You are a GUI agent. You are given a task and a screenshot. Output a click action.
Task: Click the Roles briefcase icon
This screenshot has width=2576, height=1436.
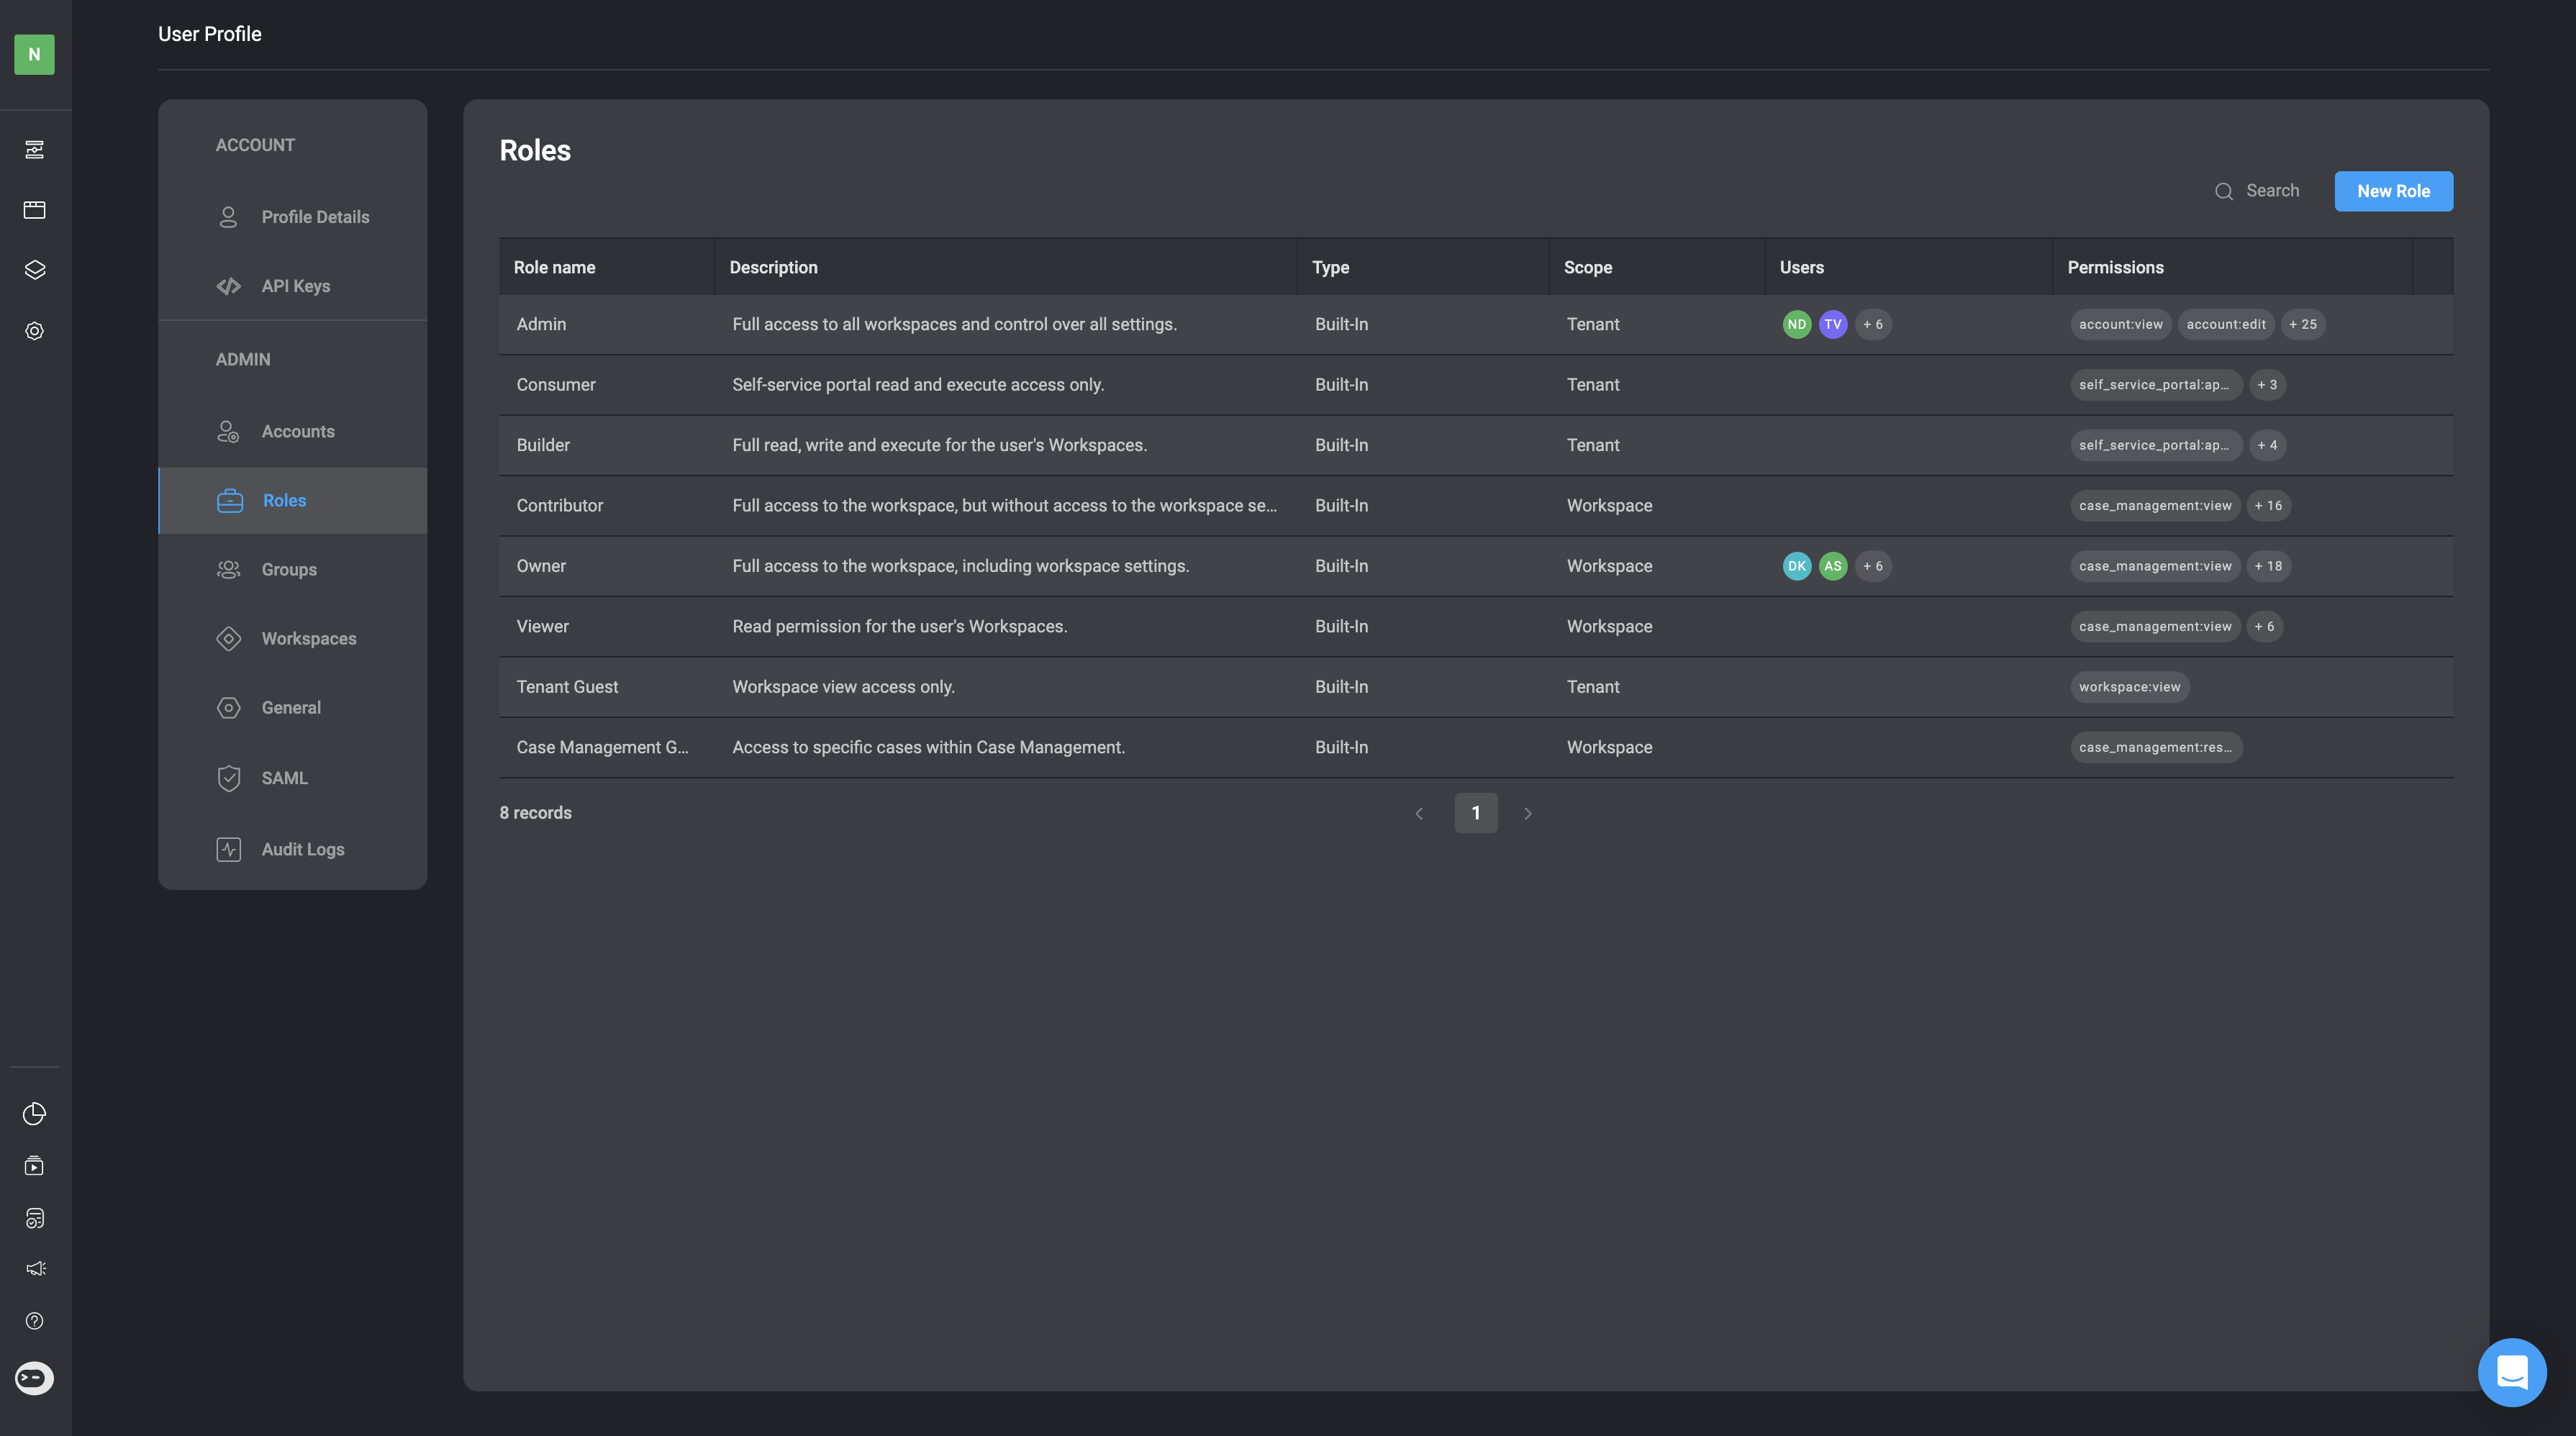(230, 500)
